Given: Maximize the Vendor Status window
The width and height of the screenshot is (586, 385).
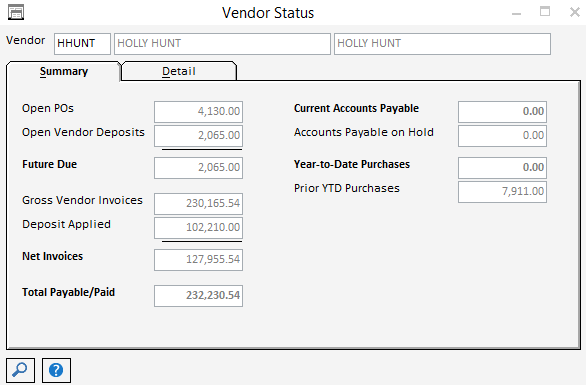Looking at the screenshot, I should 545,12.
